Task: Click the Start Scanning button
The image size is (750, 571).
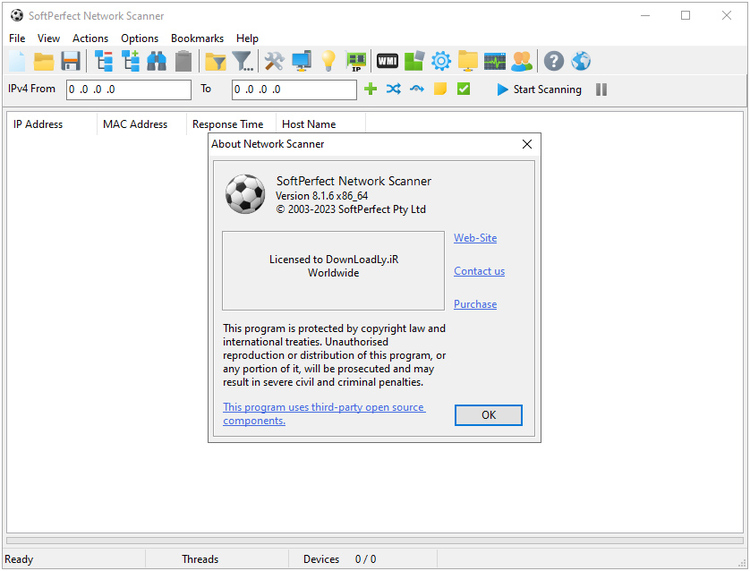Action: click(x=538, y=90)
